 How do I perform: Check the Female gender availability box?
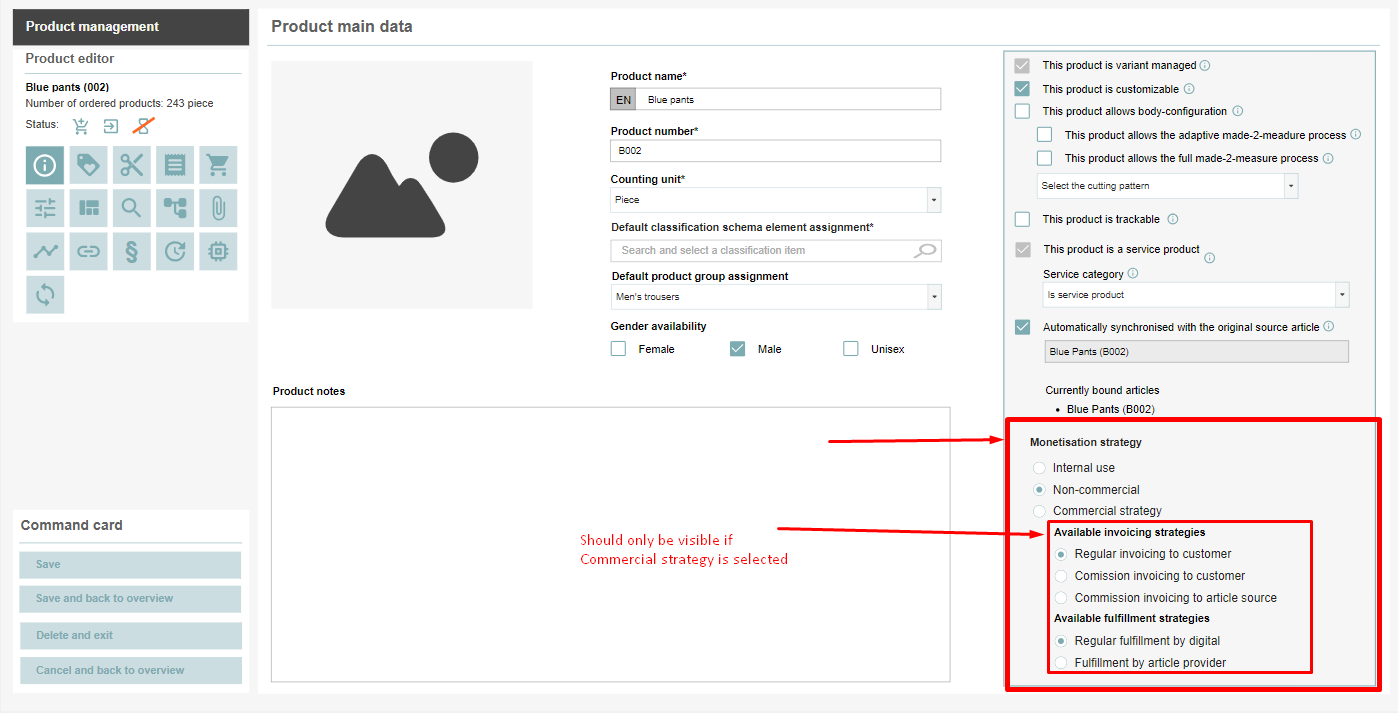[619, 349]
